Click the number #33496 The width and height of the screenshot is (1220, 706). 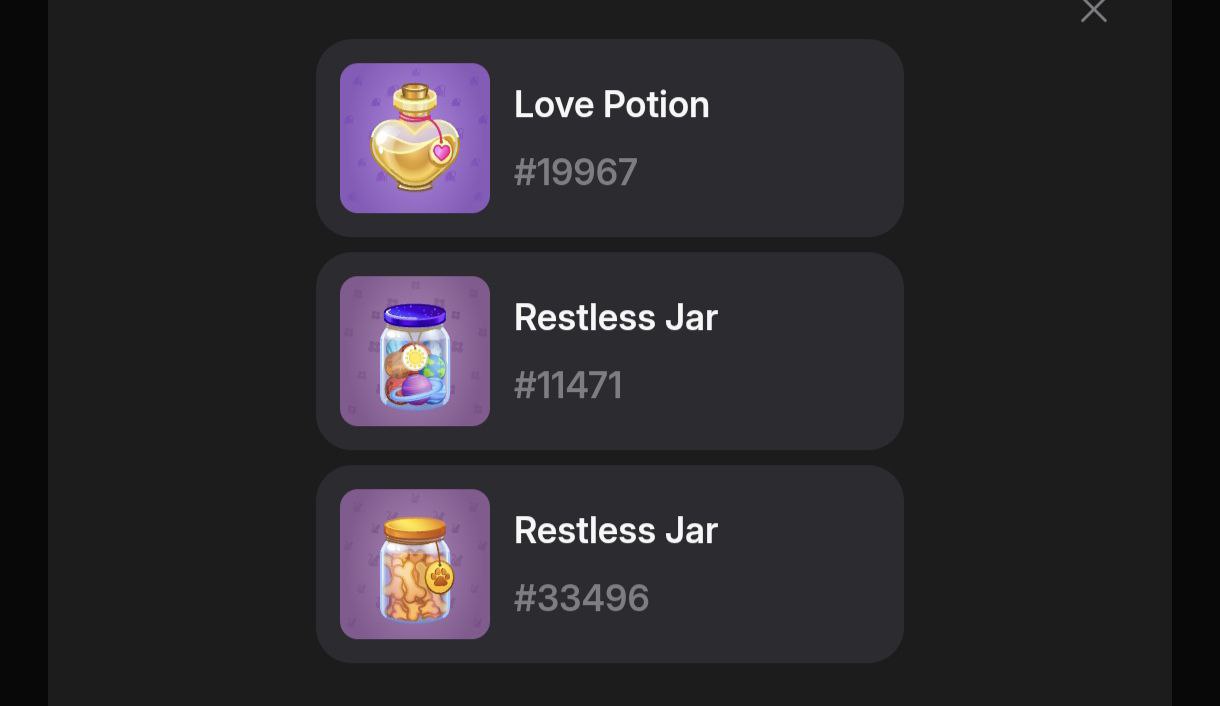[582, 598]
